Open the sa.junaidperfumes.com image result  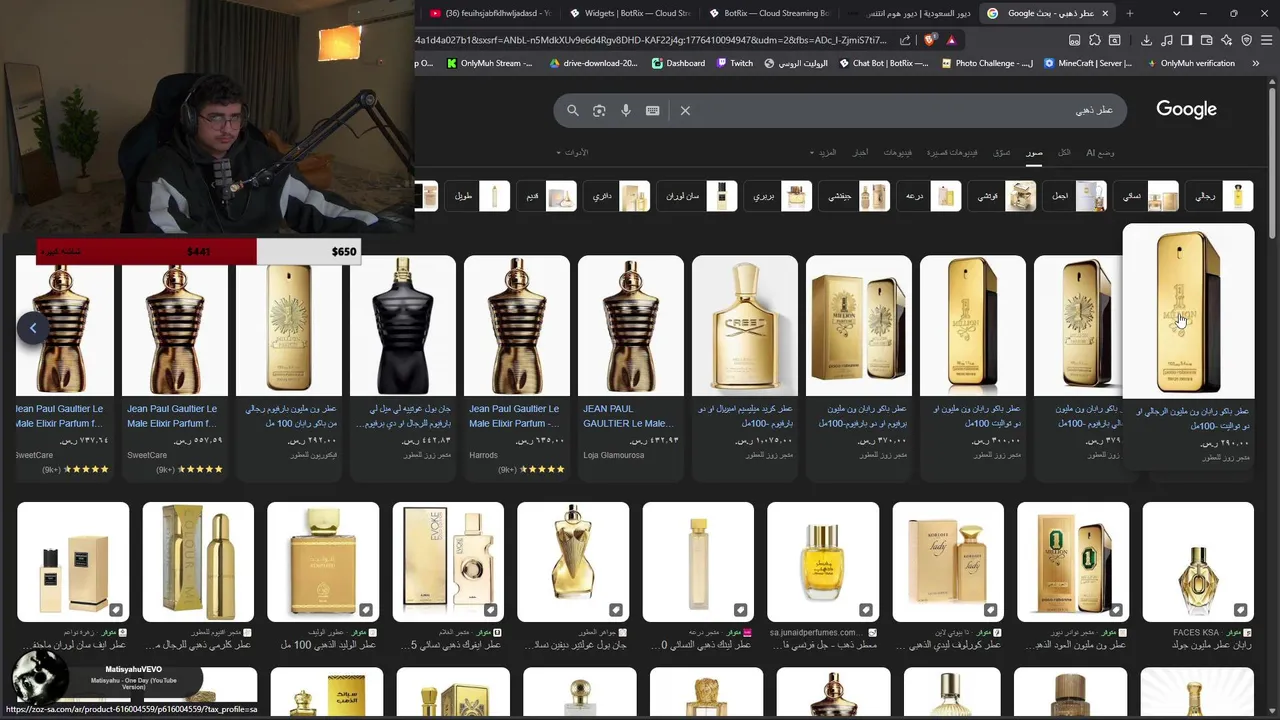click(822, 562)
